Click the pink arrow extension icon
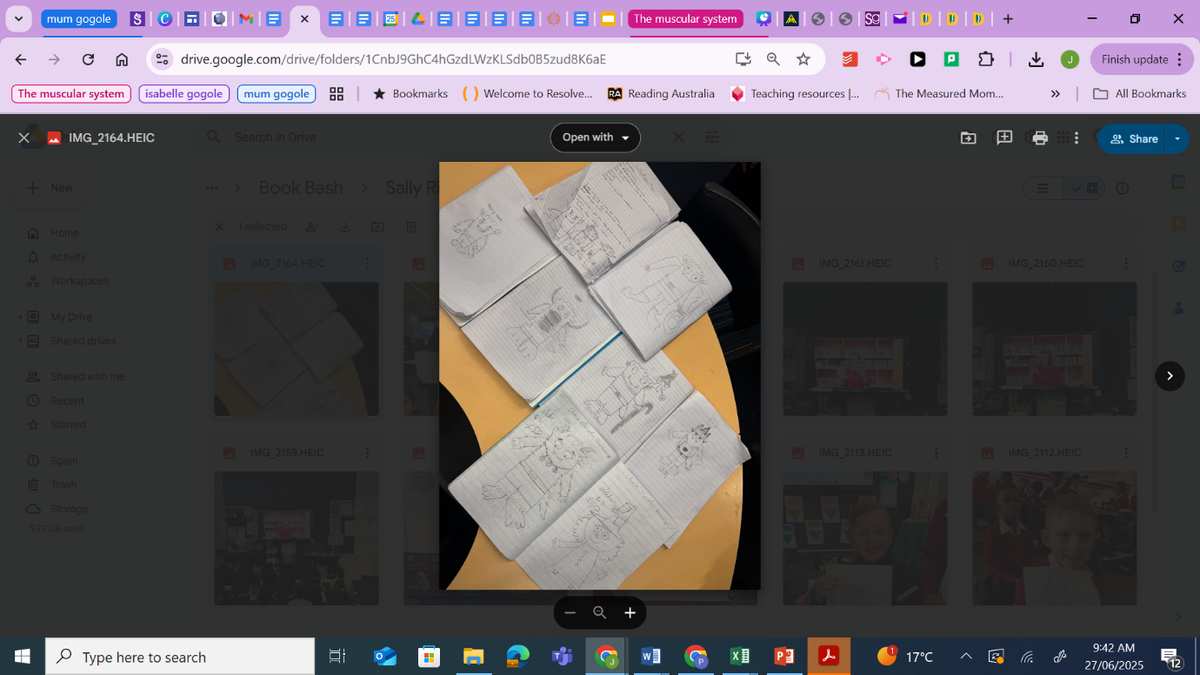 884,60
